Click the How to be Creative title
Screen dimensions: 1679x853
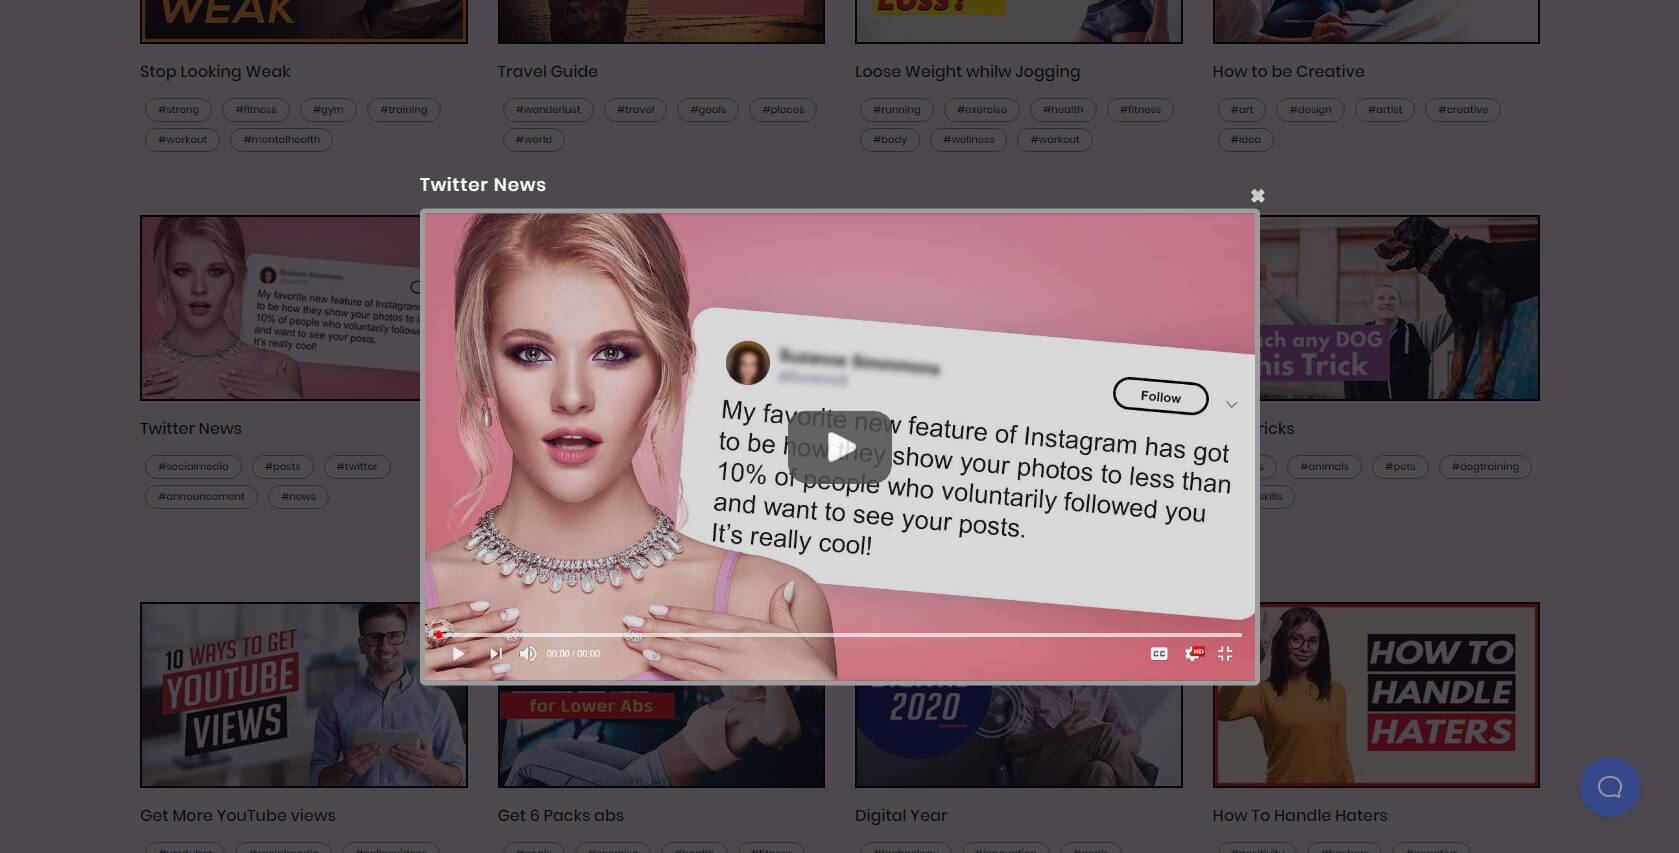click(1288, 72)
